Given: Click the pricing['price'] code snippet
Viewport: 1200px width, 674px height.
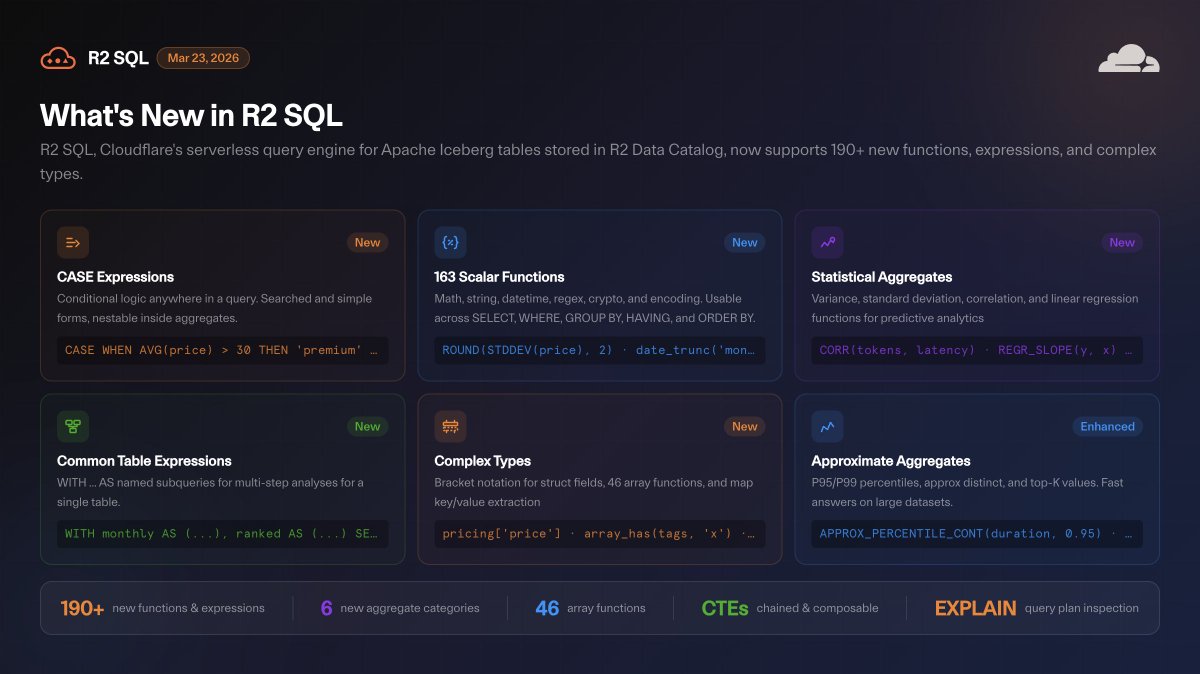Looking at the screenshot, I should 600,534.
